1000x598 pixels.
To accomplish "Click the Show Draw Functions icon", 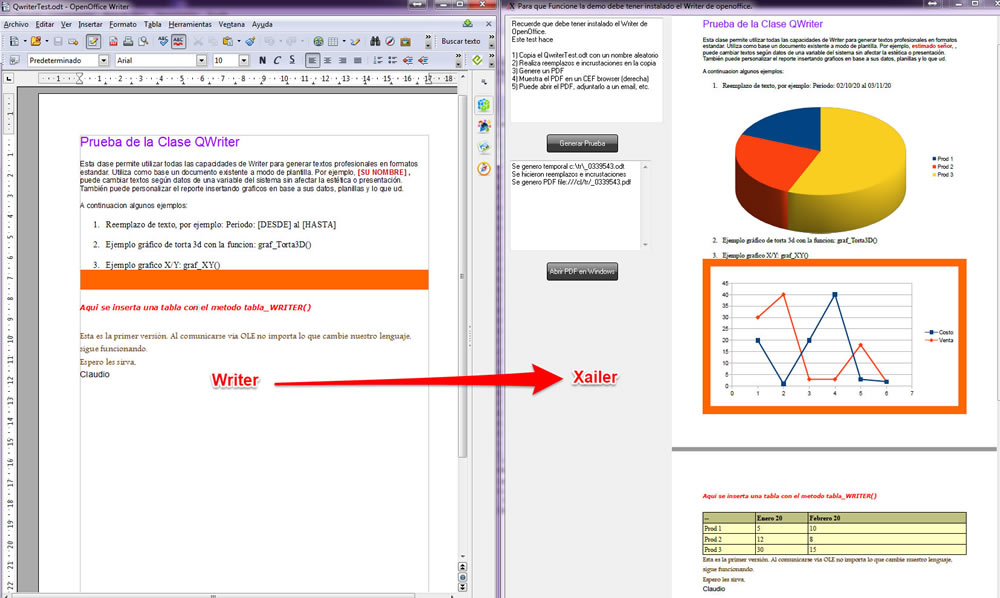I will coord(355,41).
